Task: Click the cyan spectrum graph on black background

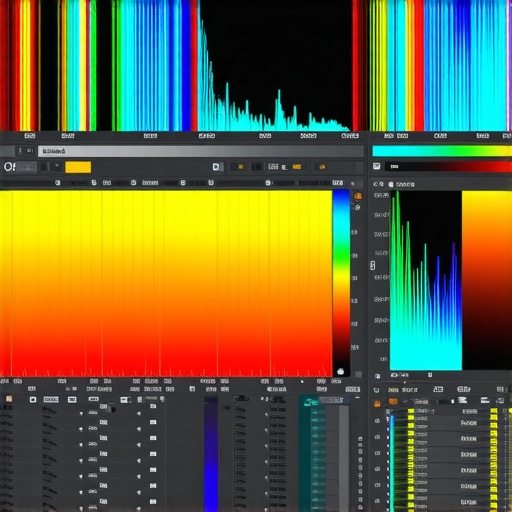Action: [275, 65]
